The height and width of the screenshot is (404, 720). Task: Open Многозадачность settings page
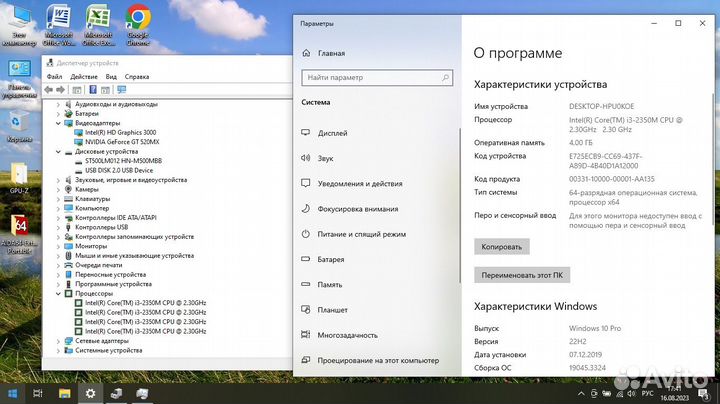(x=348, y=335)
